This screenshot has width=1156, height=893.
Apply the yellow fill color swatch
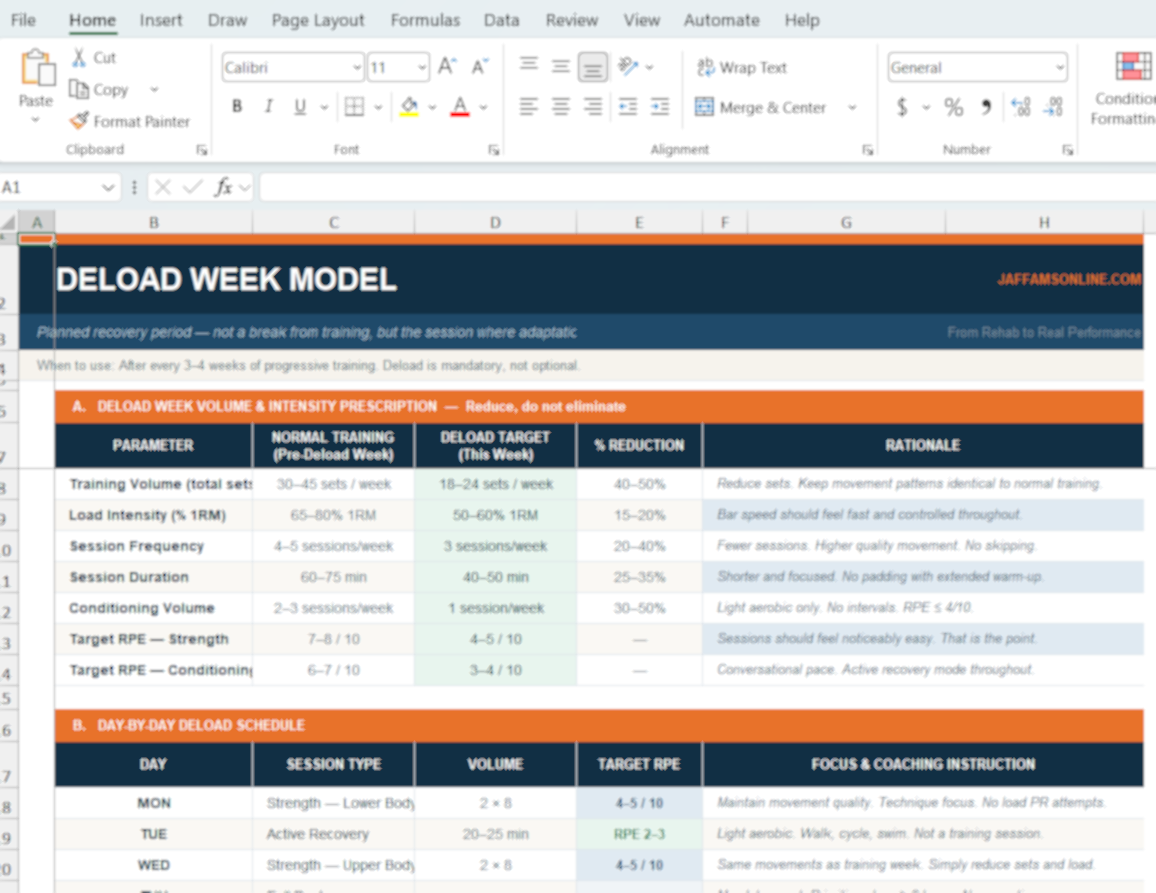click(x=409, y=107)
